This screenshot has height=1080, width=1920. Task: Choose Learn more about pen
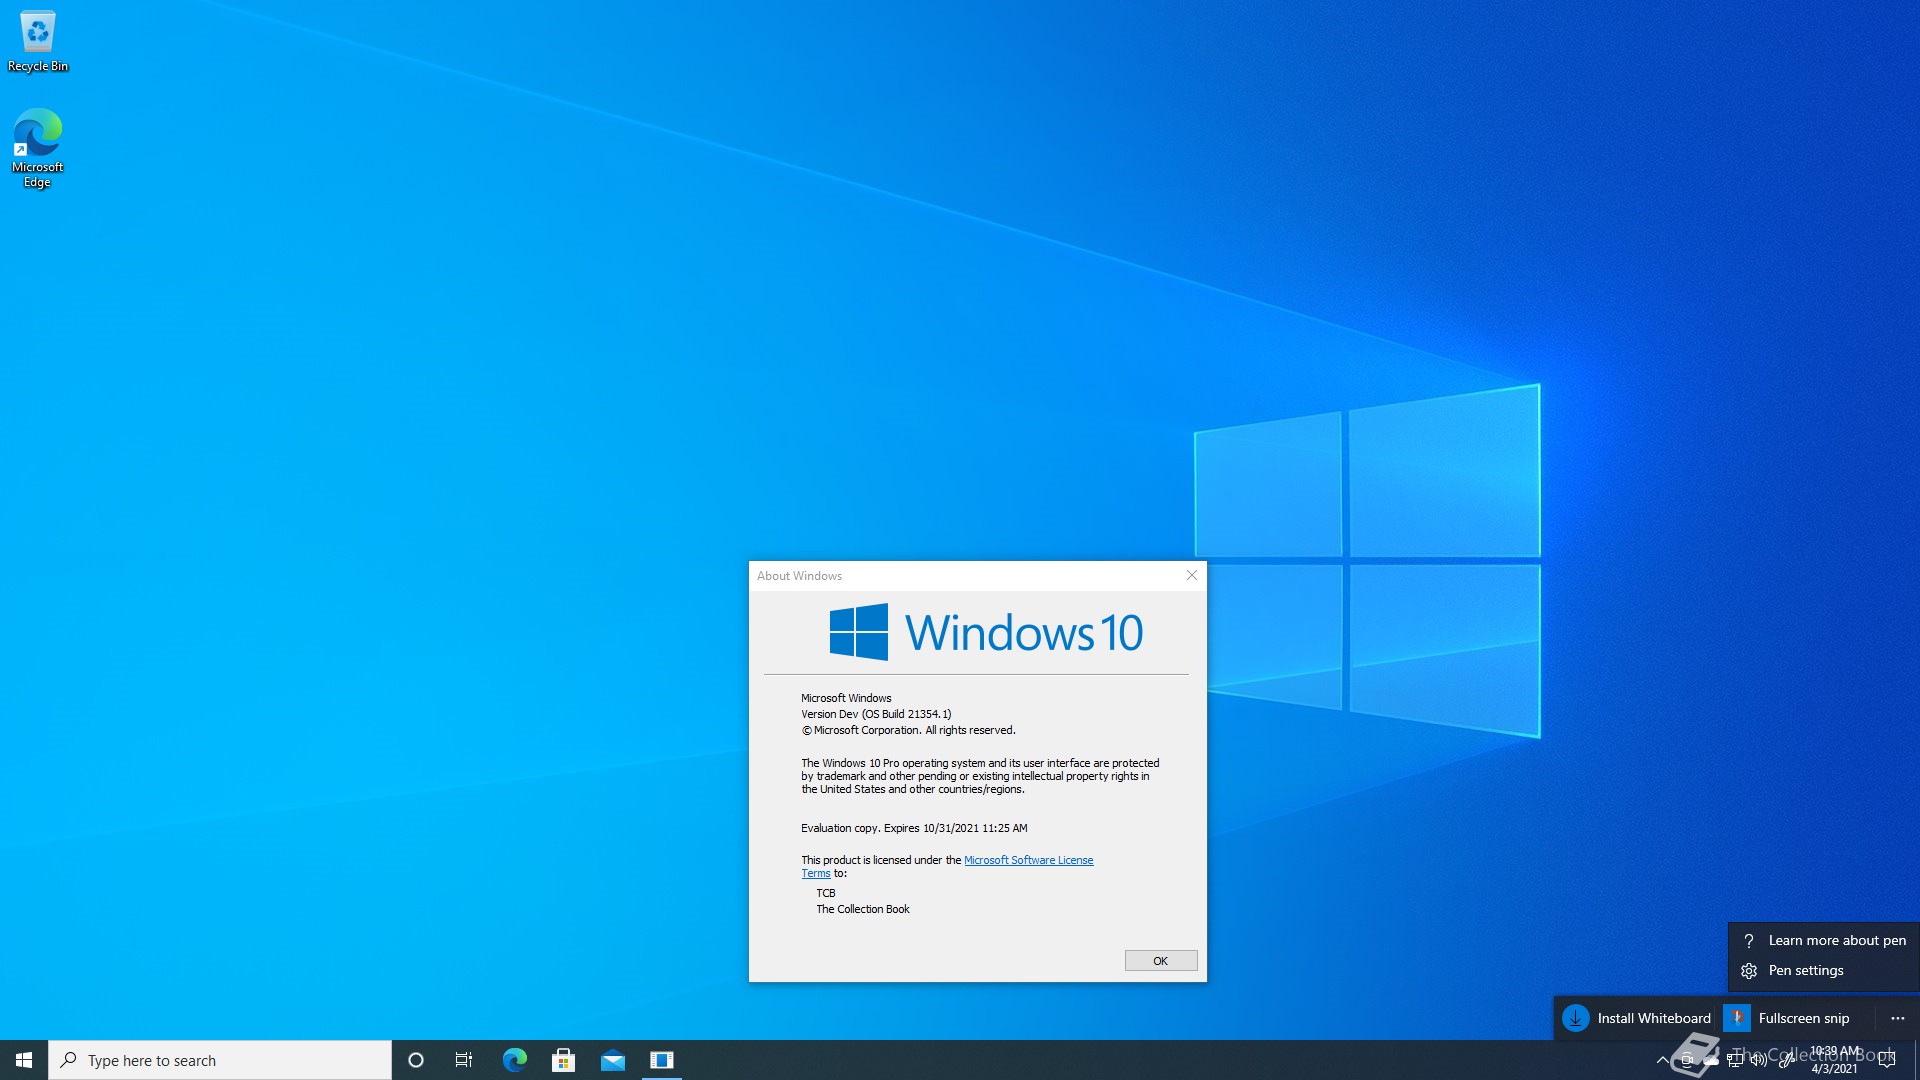[x=1824, y=940]
